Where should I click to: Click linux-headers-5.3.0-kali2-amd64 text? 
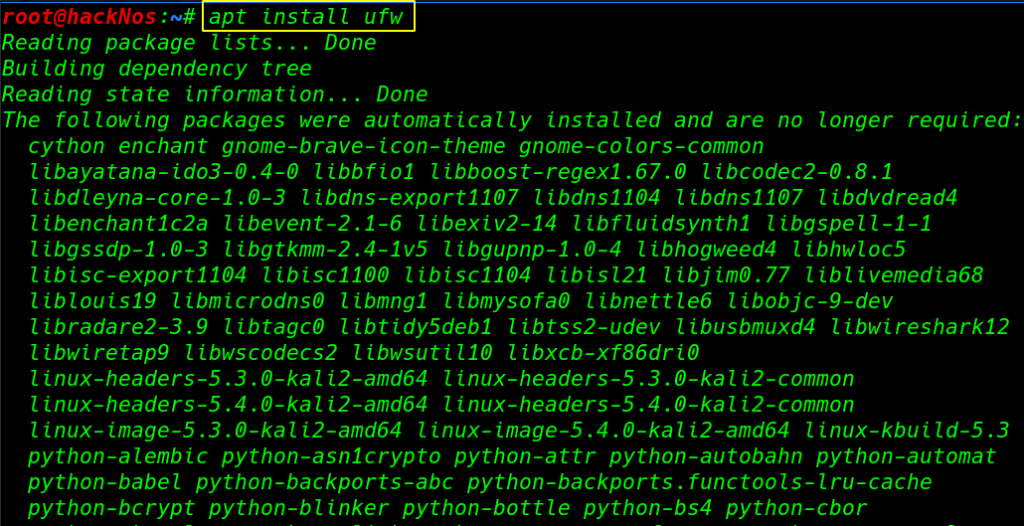click(x=228, y=379)
